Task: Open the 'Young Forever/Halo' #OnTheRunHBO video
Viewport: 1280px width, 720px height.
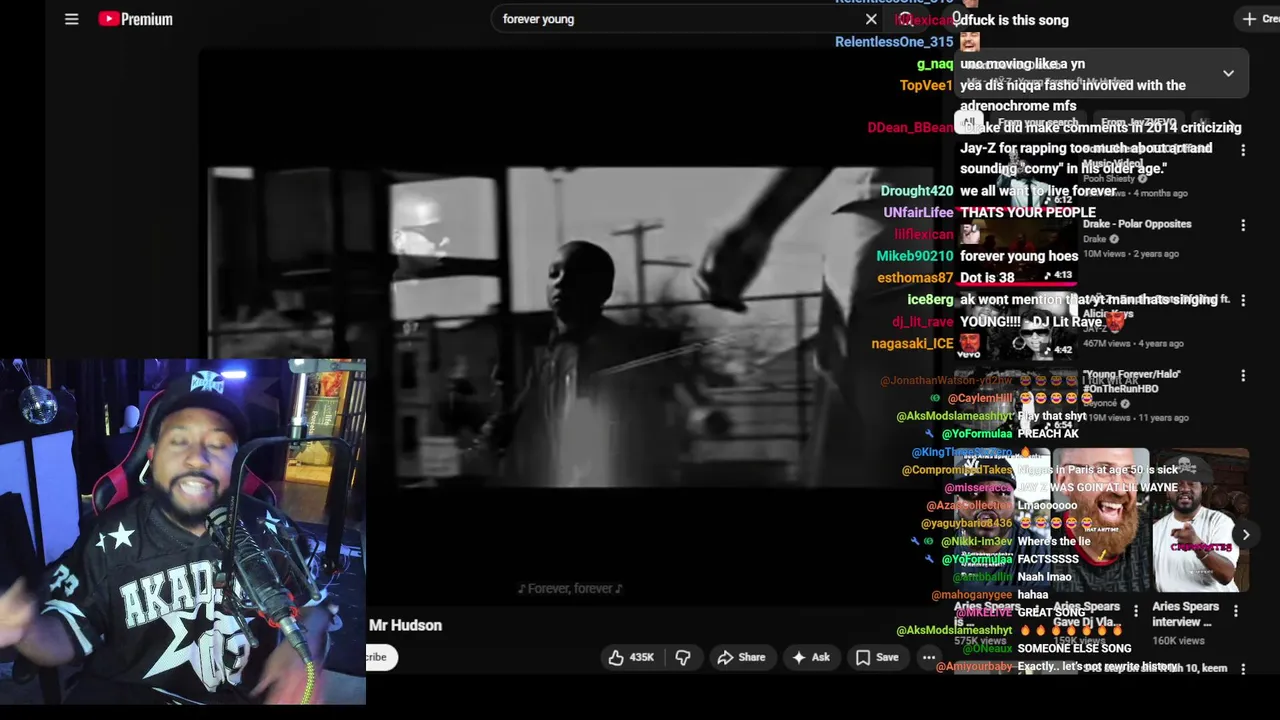Action: tap(1133, 380)
